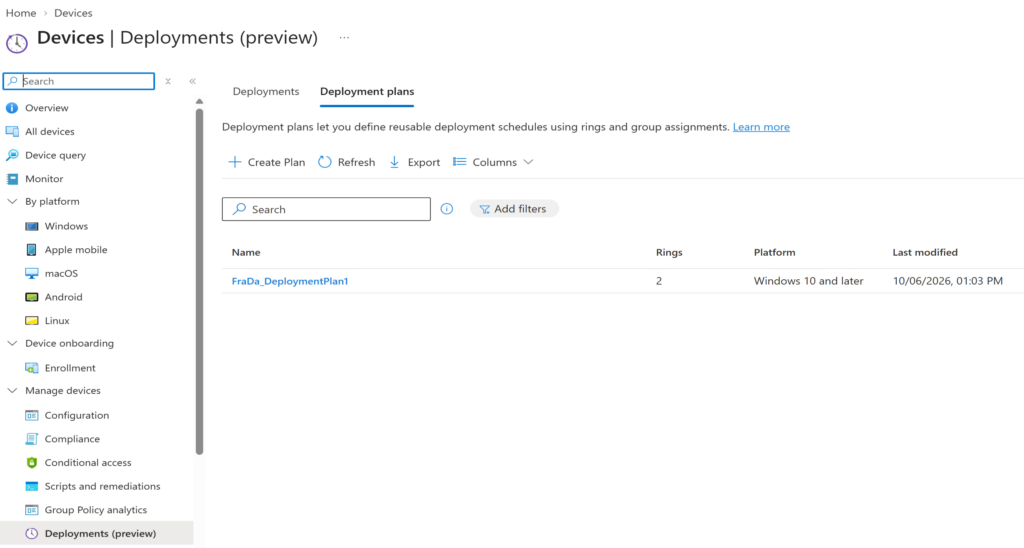This screenshot has width=1024, height=548.
Task: Click the Android platform icon
Action: click(31, 297)
